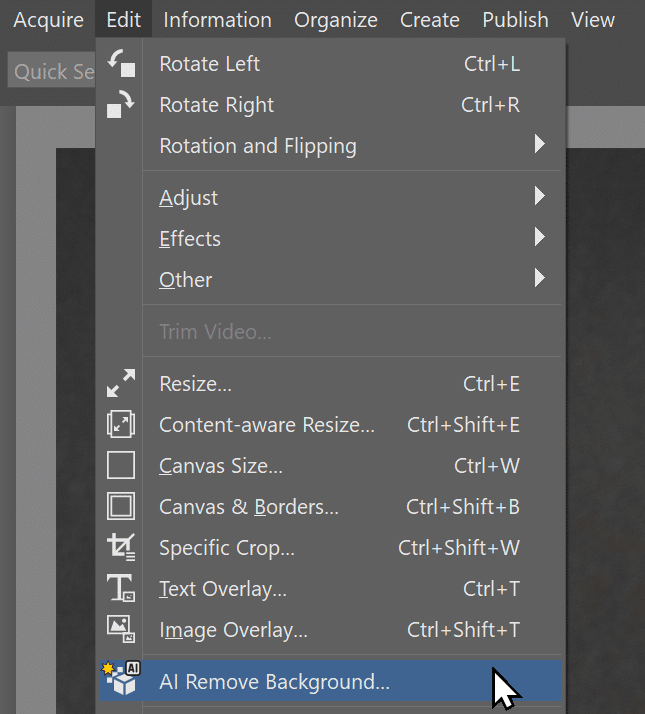Click the Canvas Size icon
Viewport: 645px width, 714px height.
121,466
